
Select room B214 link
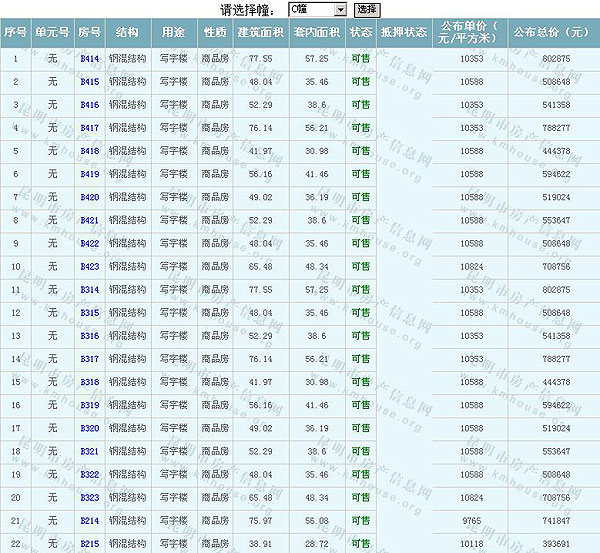pos(89,520)
